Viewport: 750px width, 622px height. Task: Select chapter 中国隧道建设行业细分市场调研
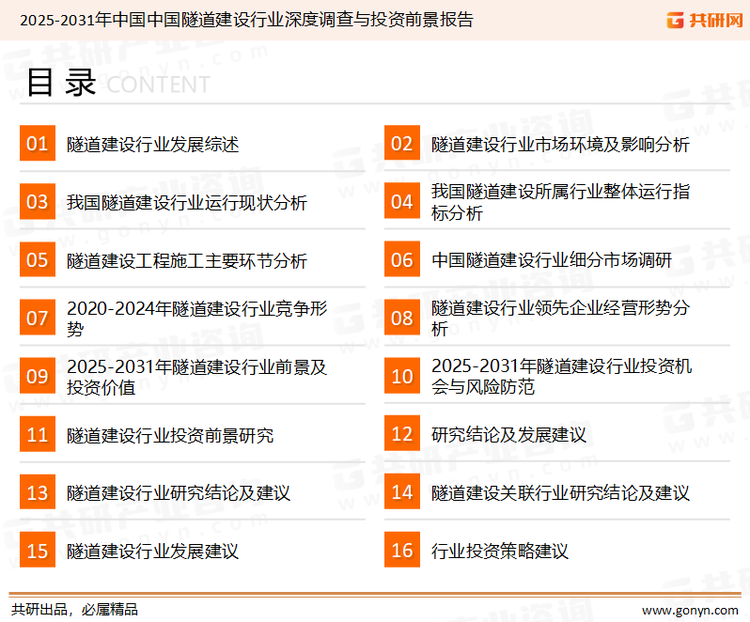(551, 260)
